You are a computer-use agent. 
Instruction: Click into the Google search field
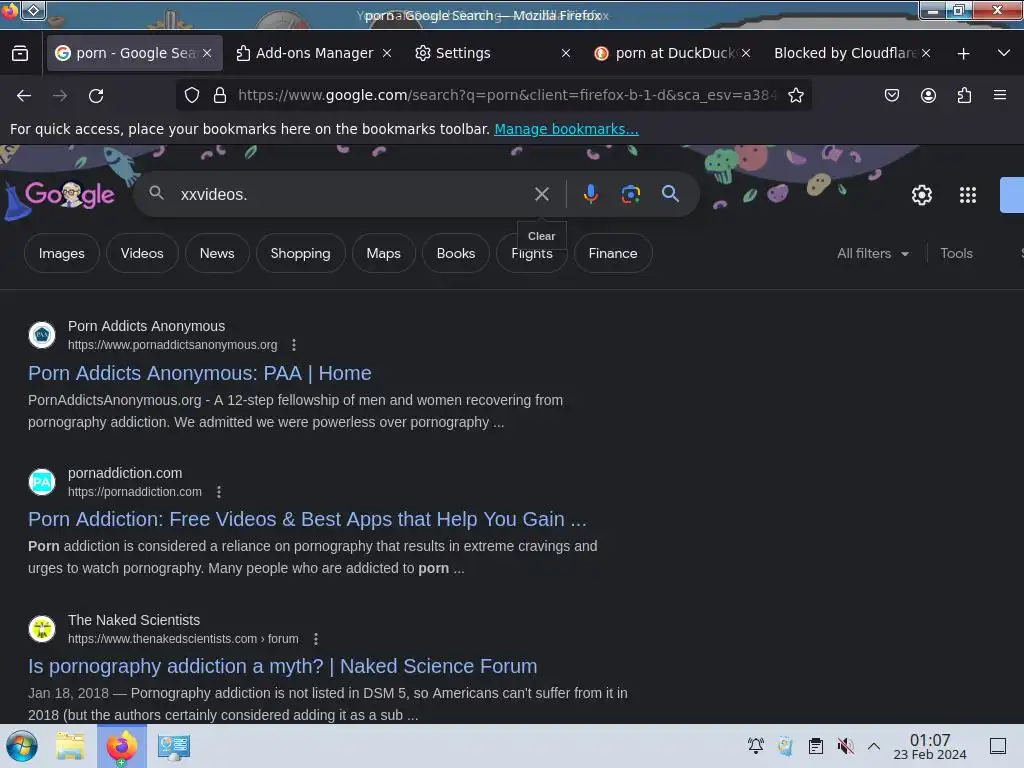click(x=353, y=195)
